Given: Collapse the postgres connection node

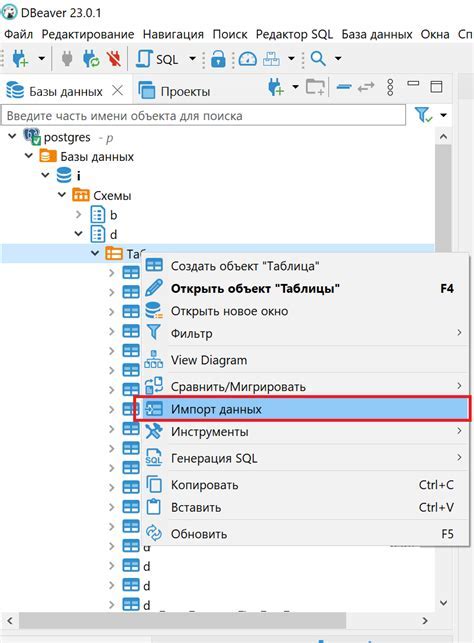Looking at the screenshot, I should tap(12, 136).
